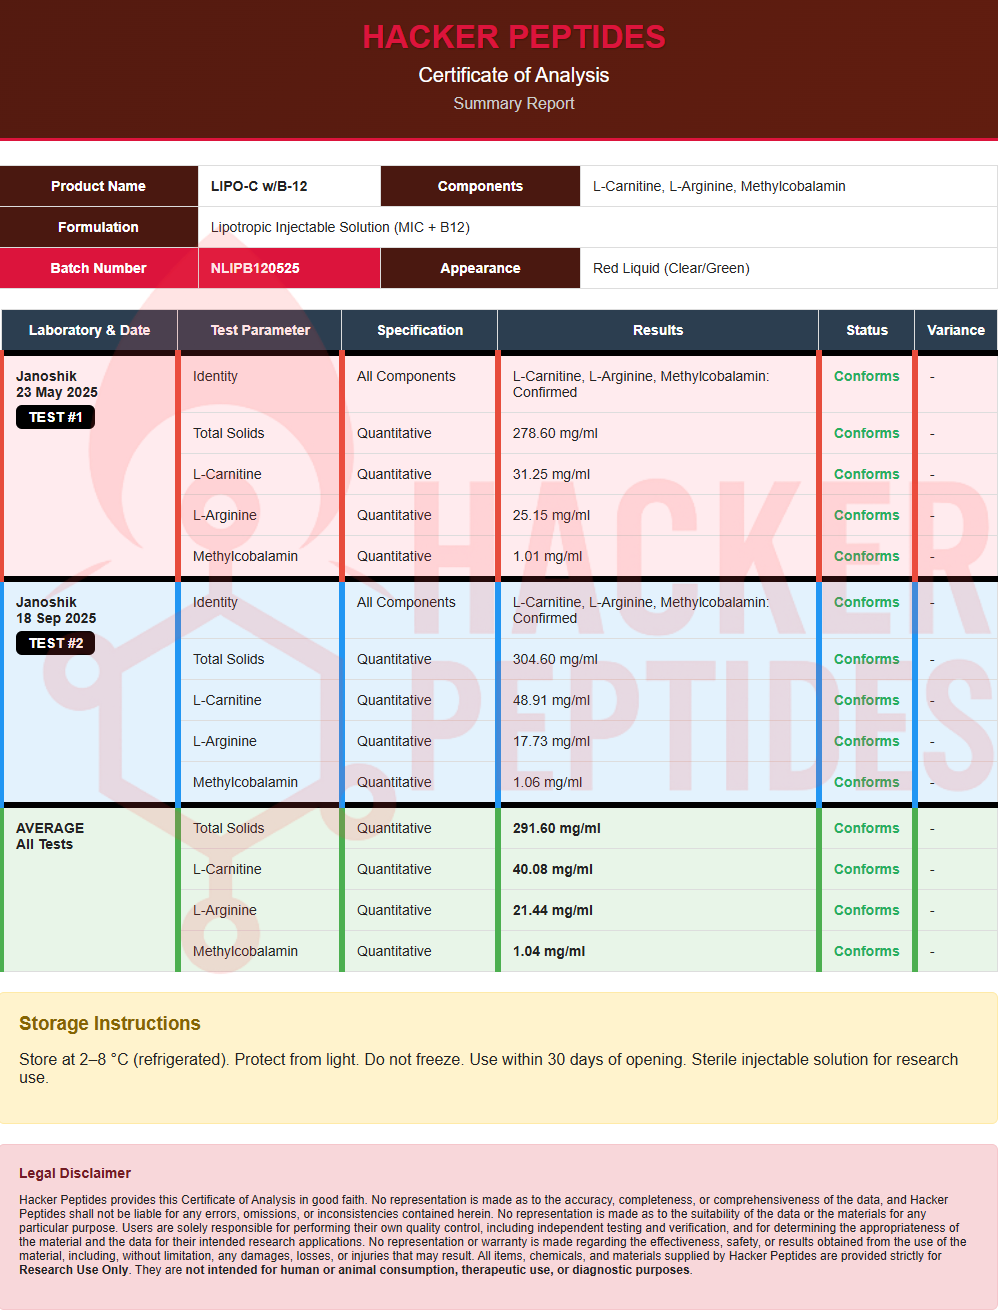Select the Store at 2–8 °C storage text
This screenshot has height=1314, width=998.
coord(488,1068)
